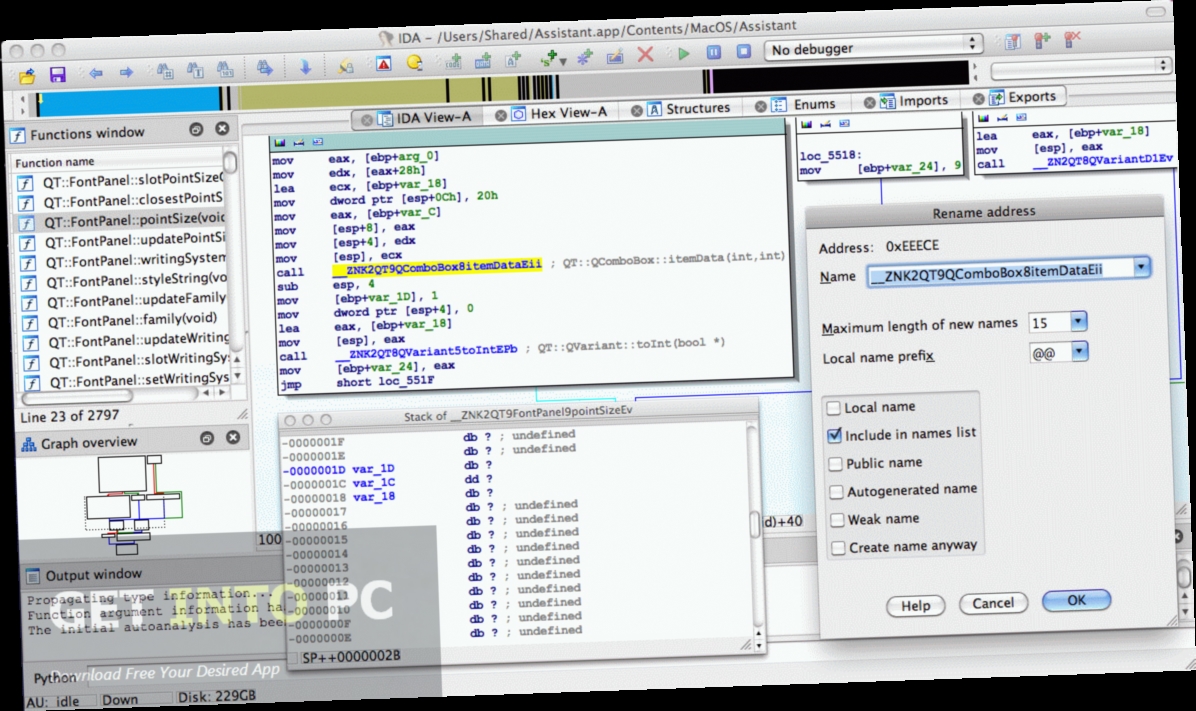The width and height of the screenshot is (1196, 711).
Task: Start the process with the green play icon
Action: click(684, 53)
